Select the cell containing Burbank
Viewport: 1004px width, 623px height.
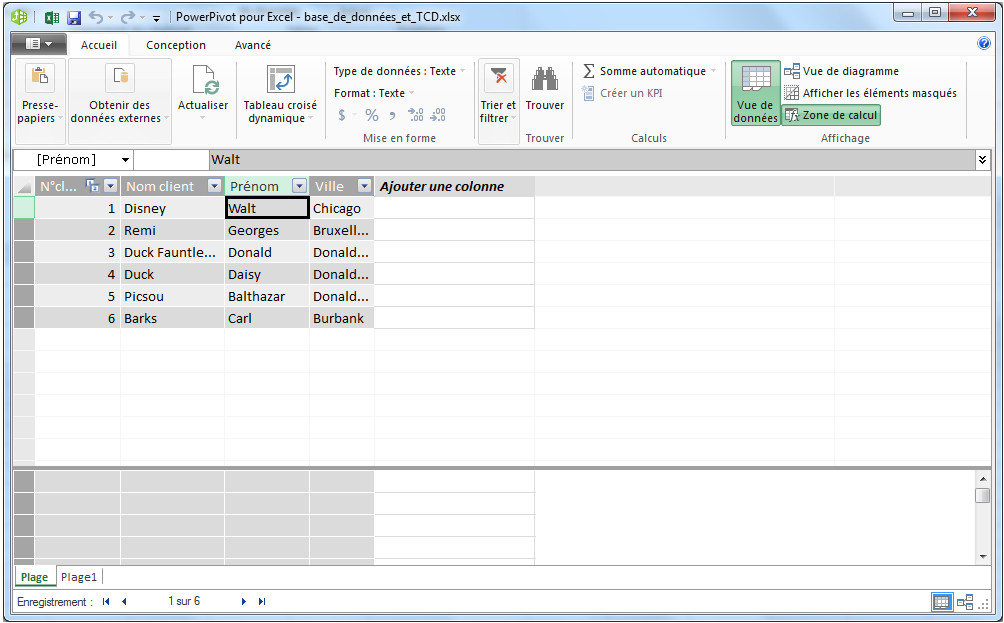point(341,318)
